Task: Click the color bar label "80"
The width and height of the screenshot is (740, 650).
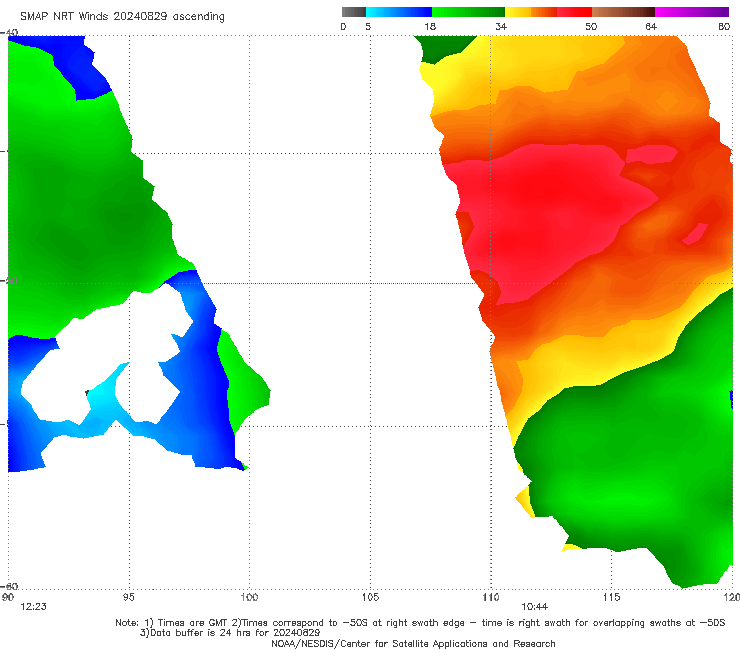Action: (x=724, y=26)
